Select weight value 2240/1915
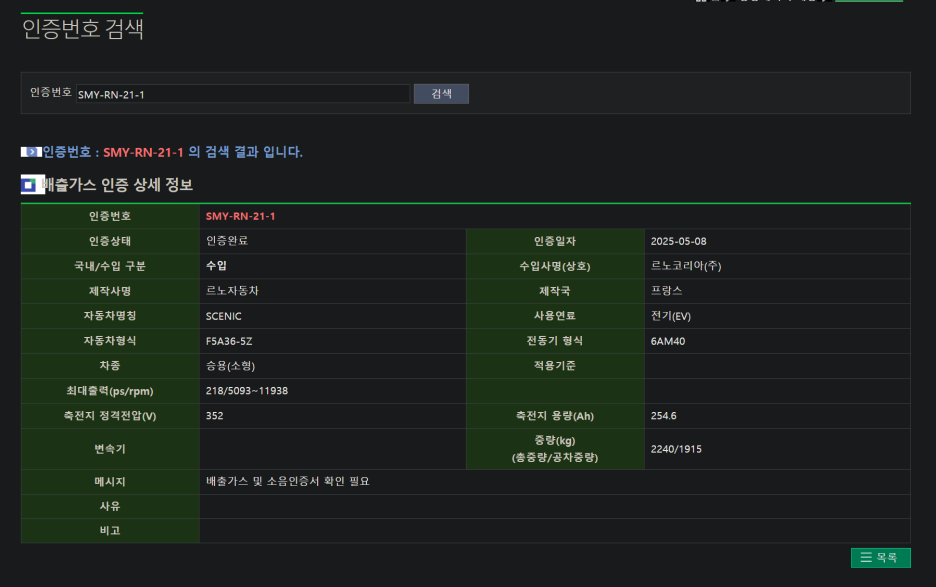The height and width of the screenshot is (587, 936). tap(676, 449)
